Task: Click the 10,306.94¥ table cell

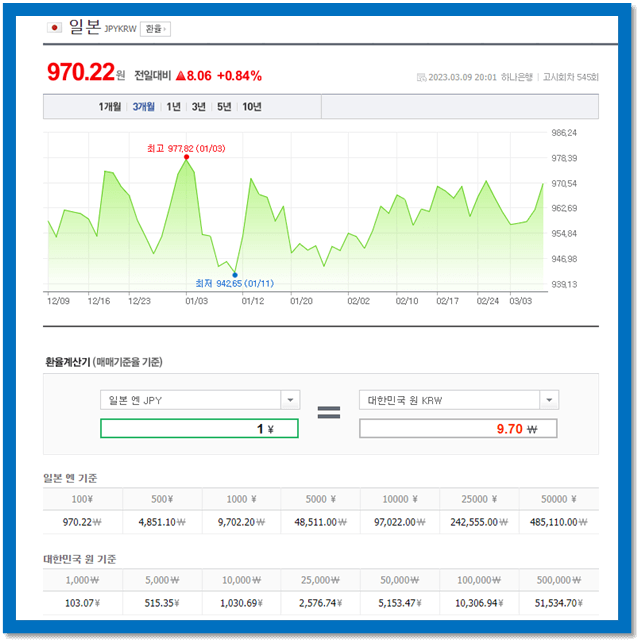Action: pyautogui.click(x=479, y=603)
